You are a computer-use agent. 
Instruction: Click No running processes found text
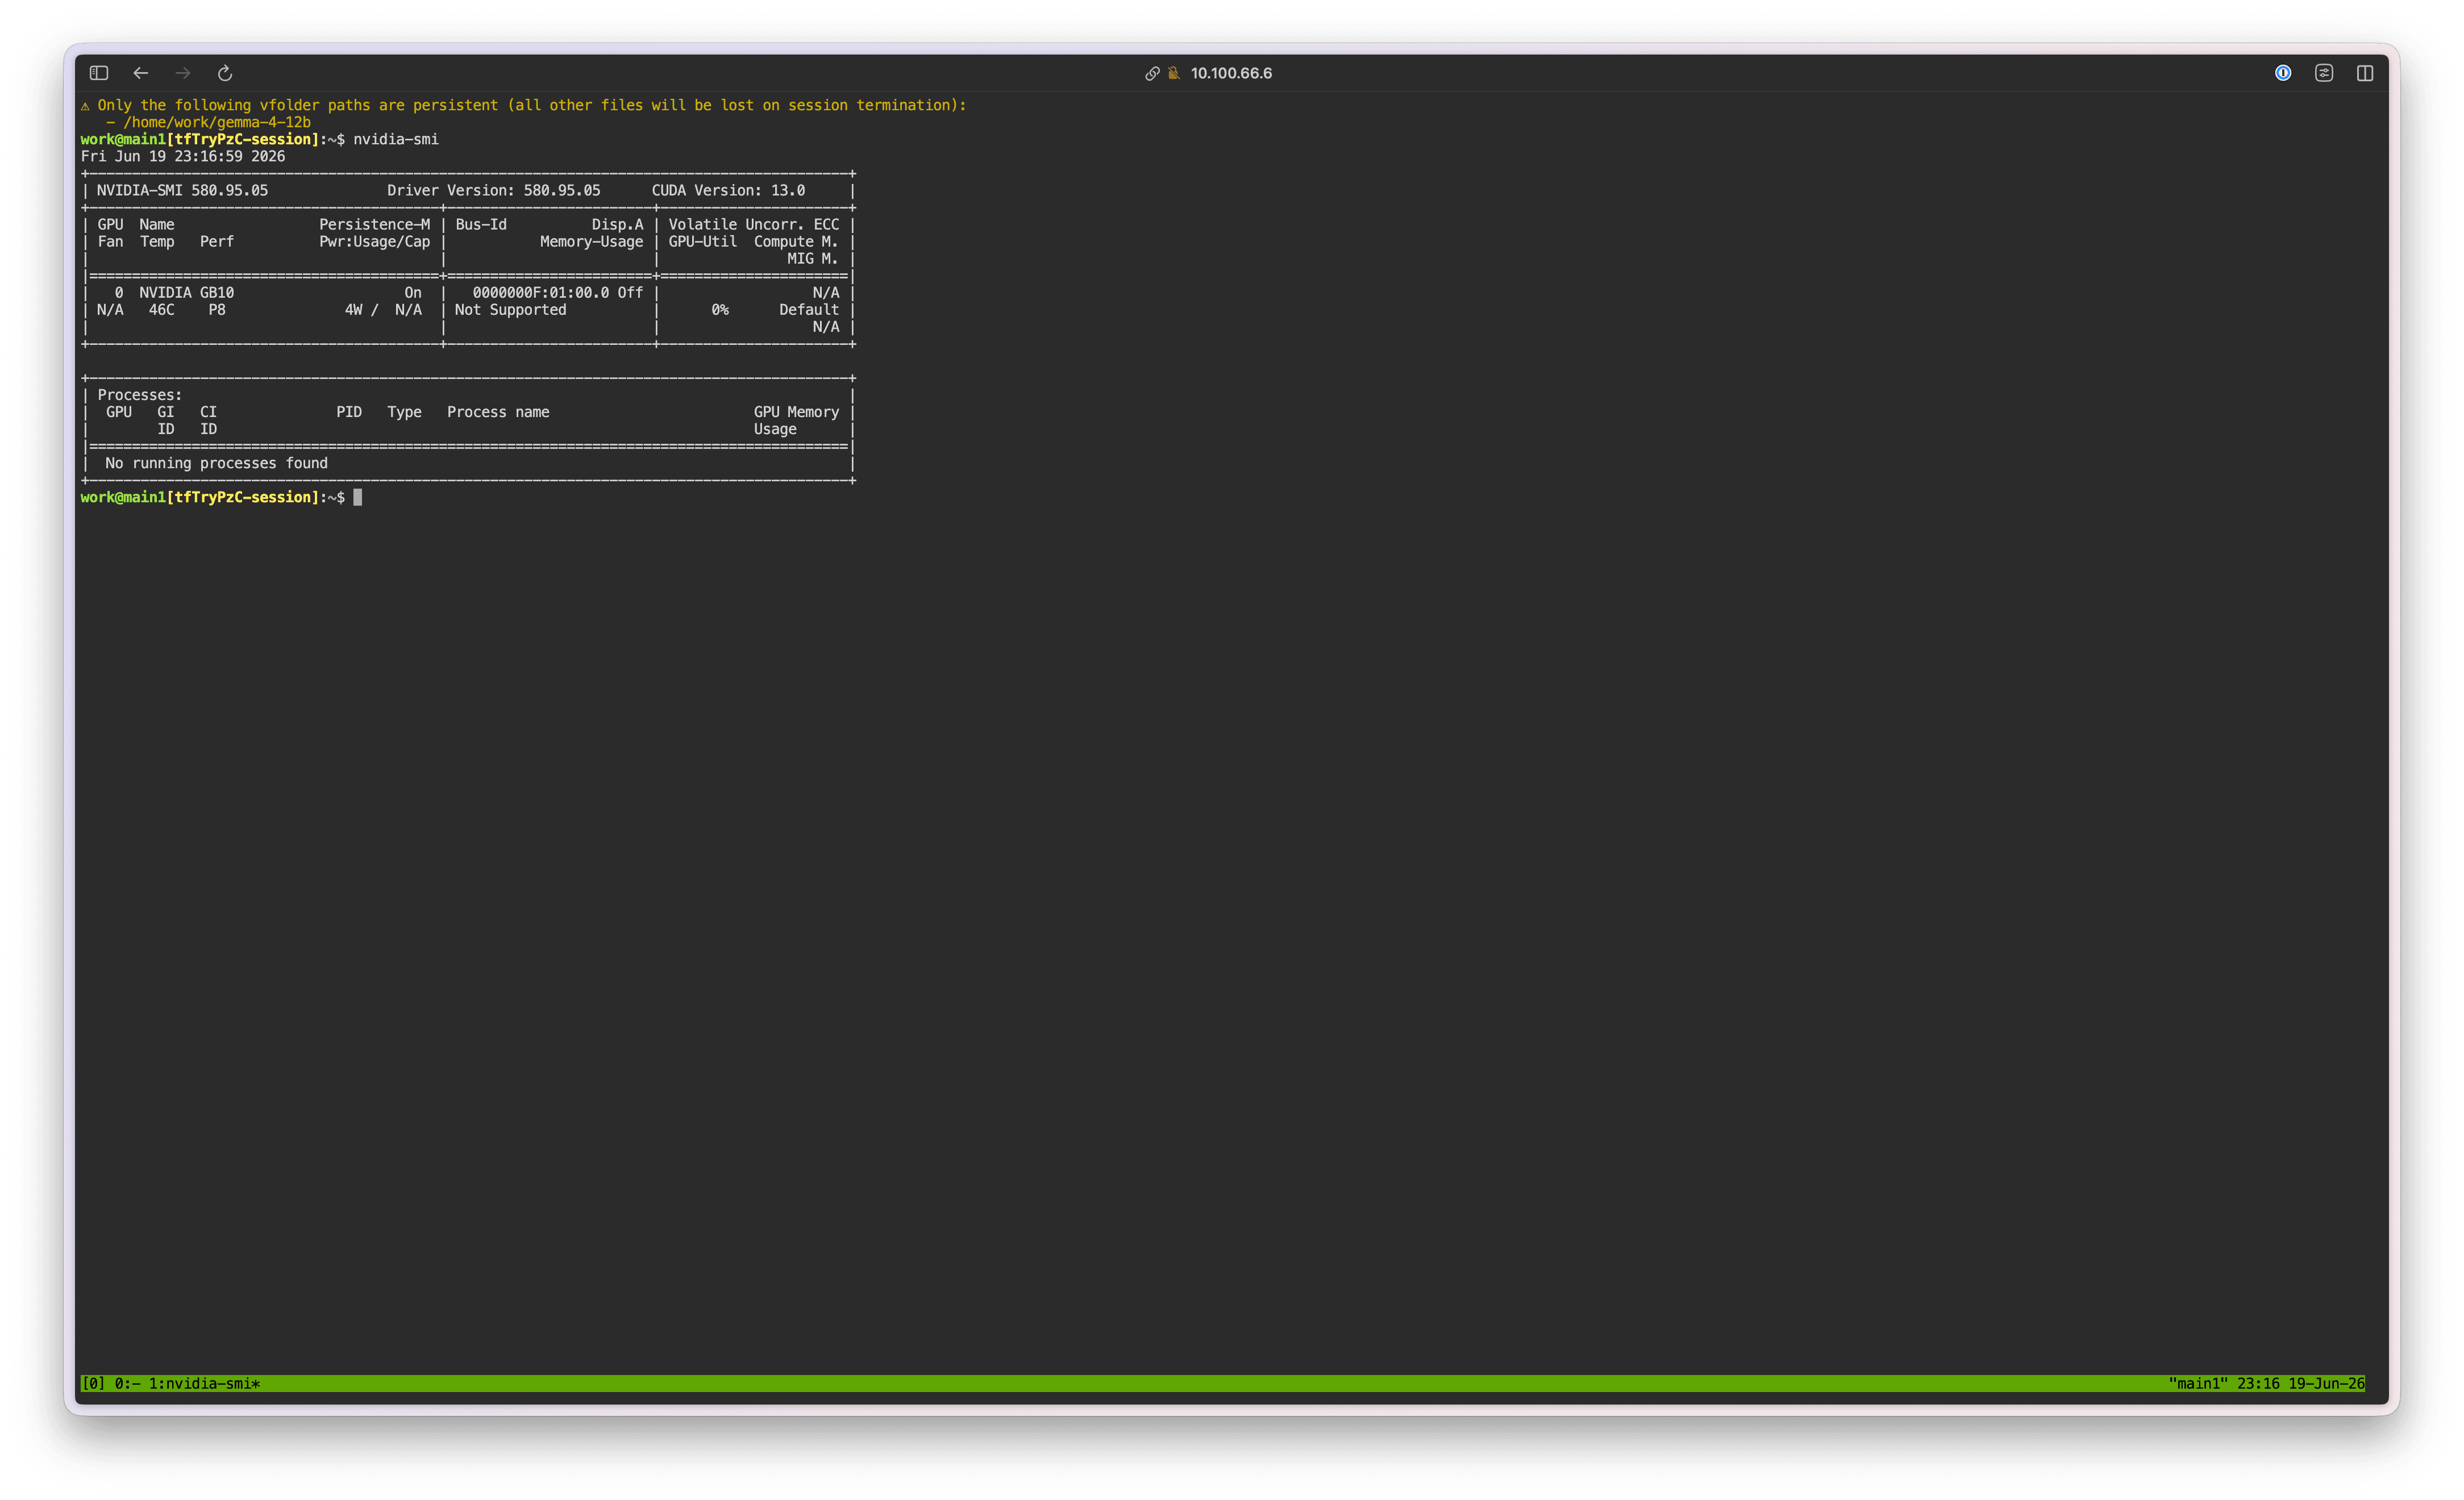click(216, 462)
